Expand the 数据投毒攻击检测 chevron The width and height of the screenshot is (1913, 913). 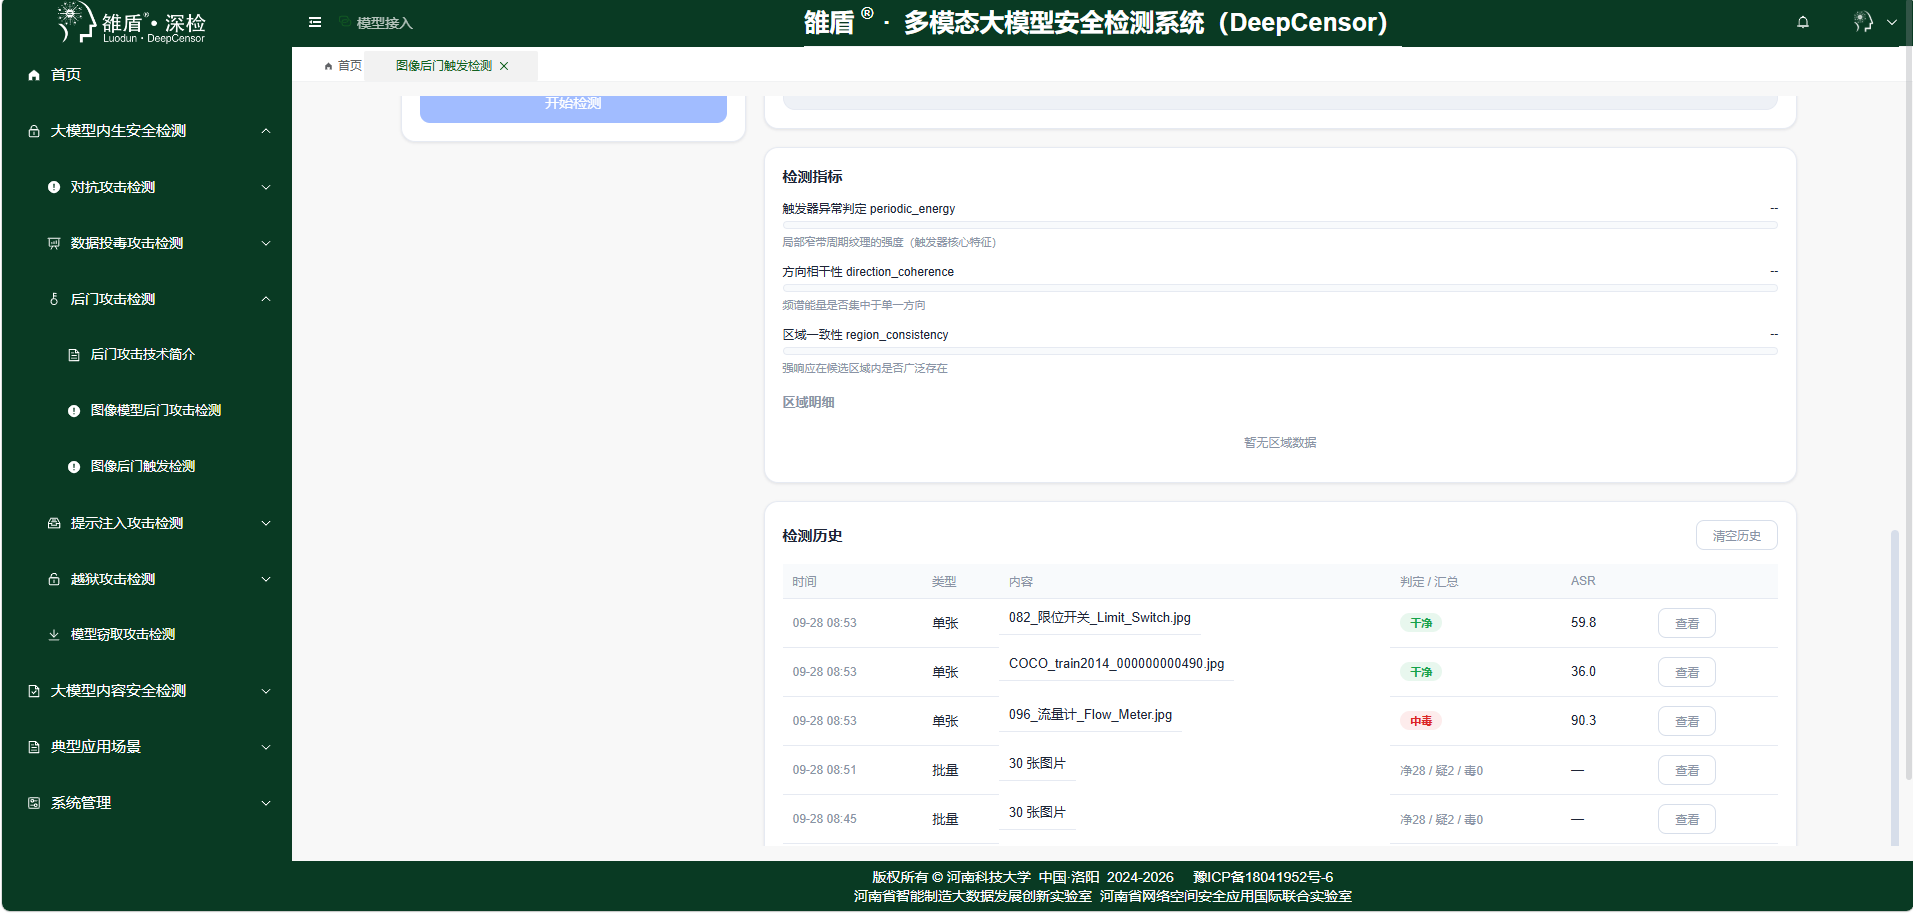click(x=266, y=243)
